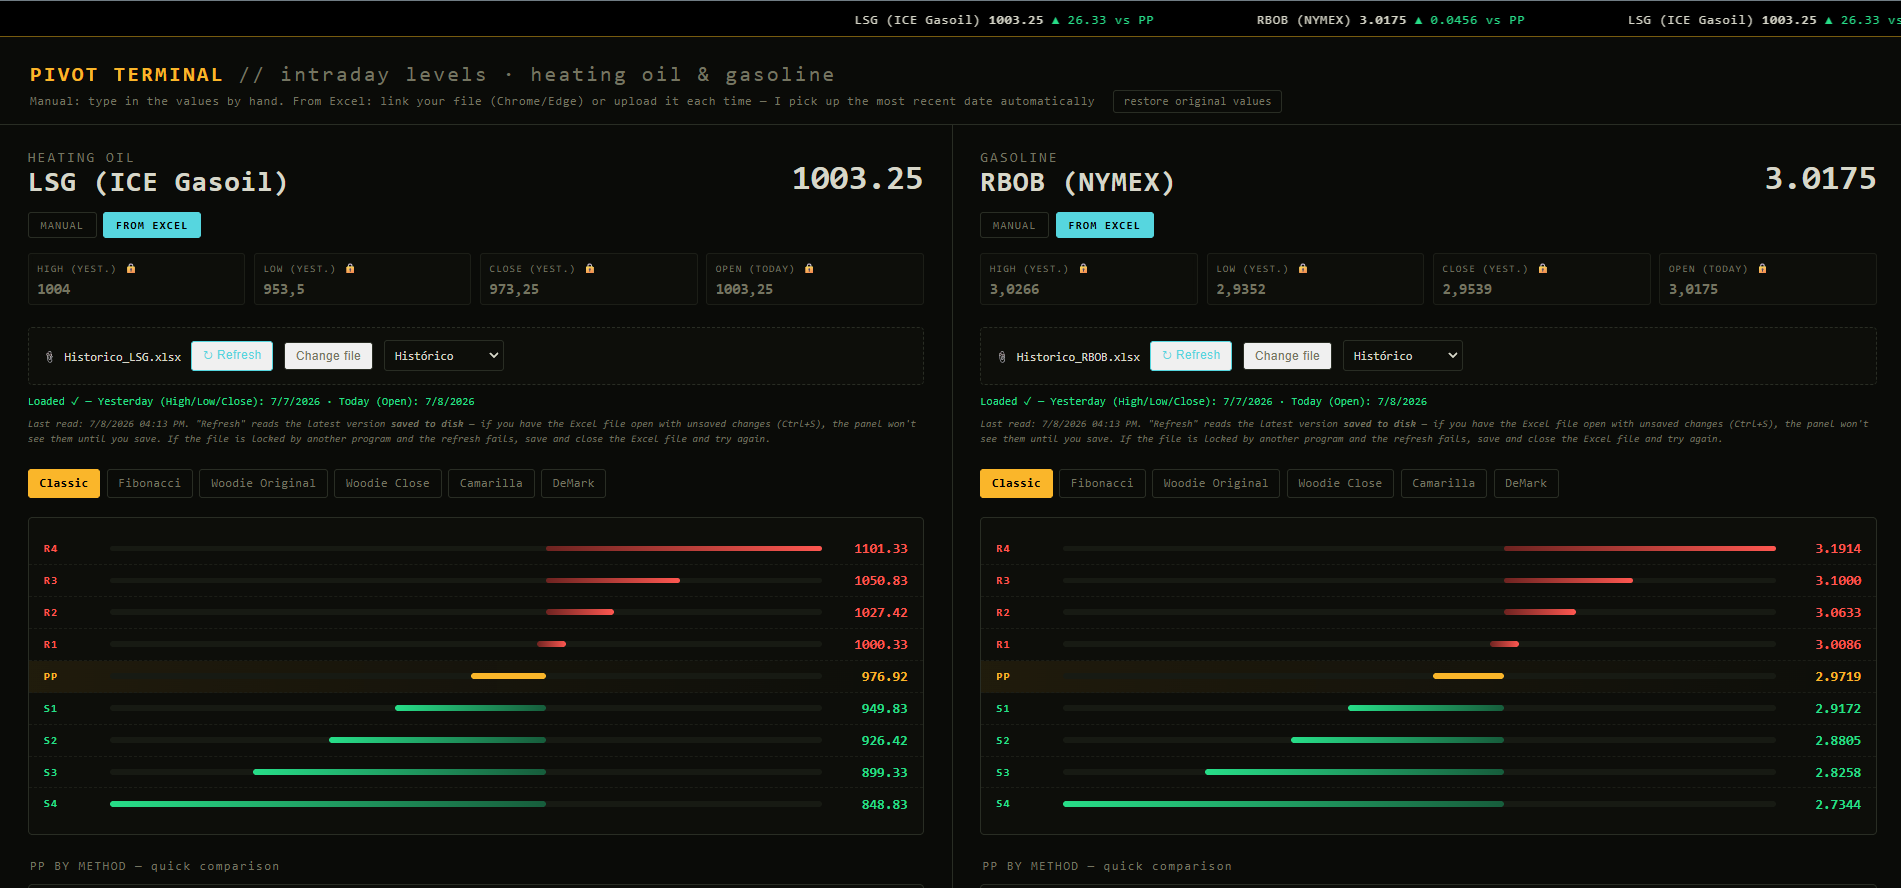Click the LSG pivot point value 976.92
The height and width of the screenshot is (888, 1901).
tap(885, 677)
